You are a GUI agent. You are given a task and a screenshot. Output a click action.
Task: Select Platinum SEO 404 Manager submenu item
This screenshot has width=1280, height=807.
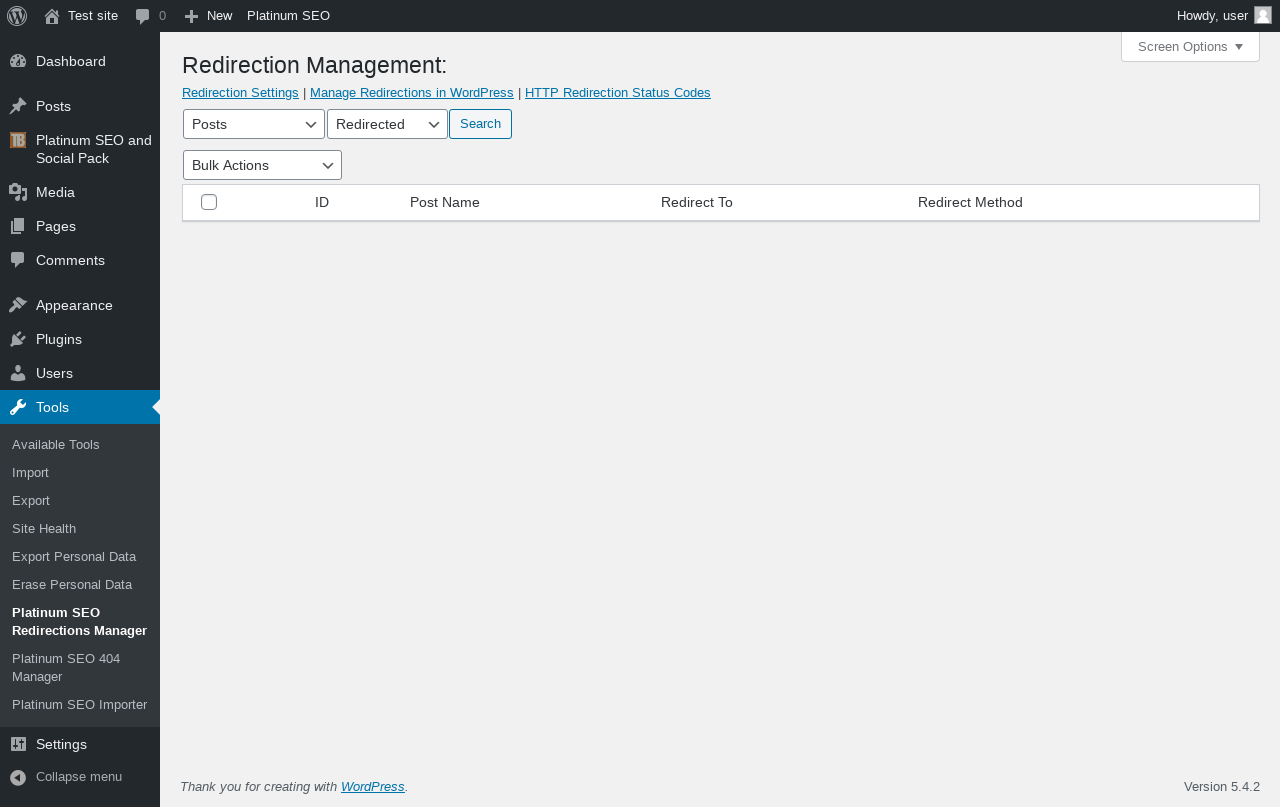point(66,667)
